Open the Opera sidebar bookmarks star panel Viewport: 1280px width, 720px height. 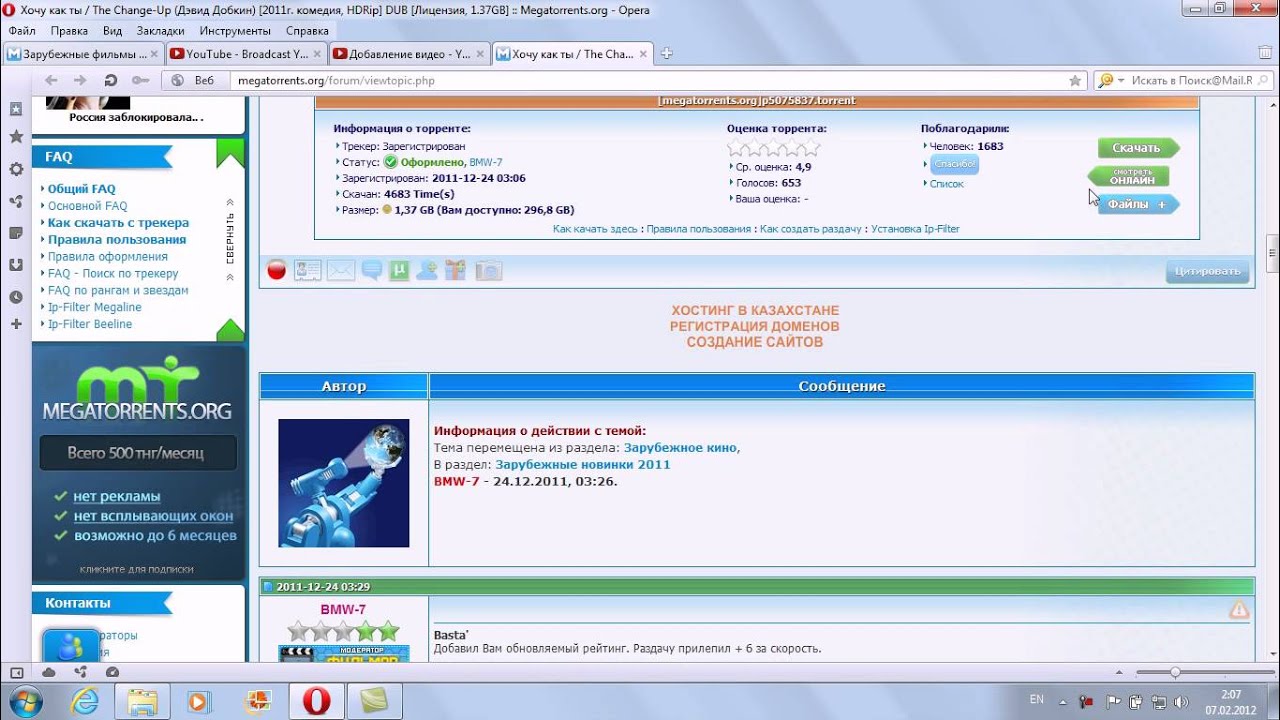[x=16, y=137]
